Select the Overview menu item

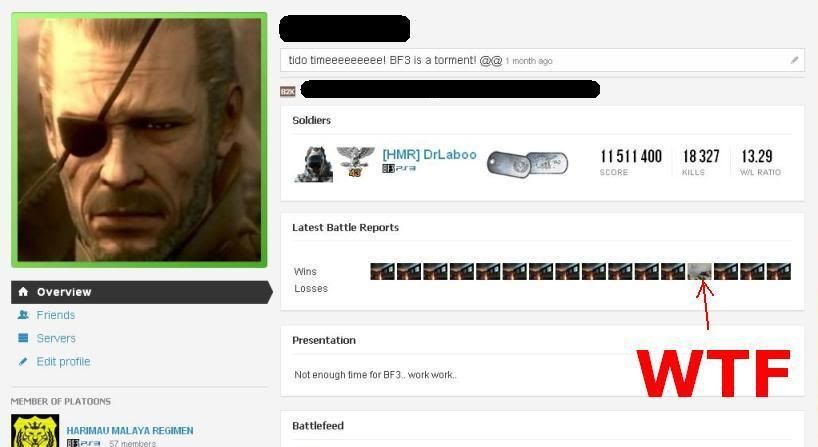click(141, 292)
